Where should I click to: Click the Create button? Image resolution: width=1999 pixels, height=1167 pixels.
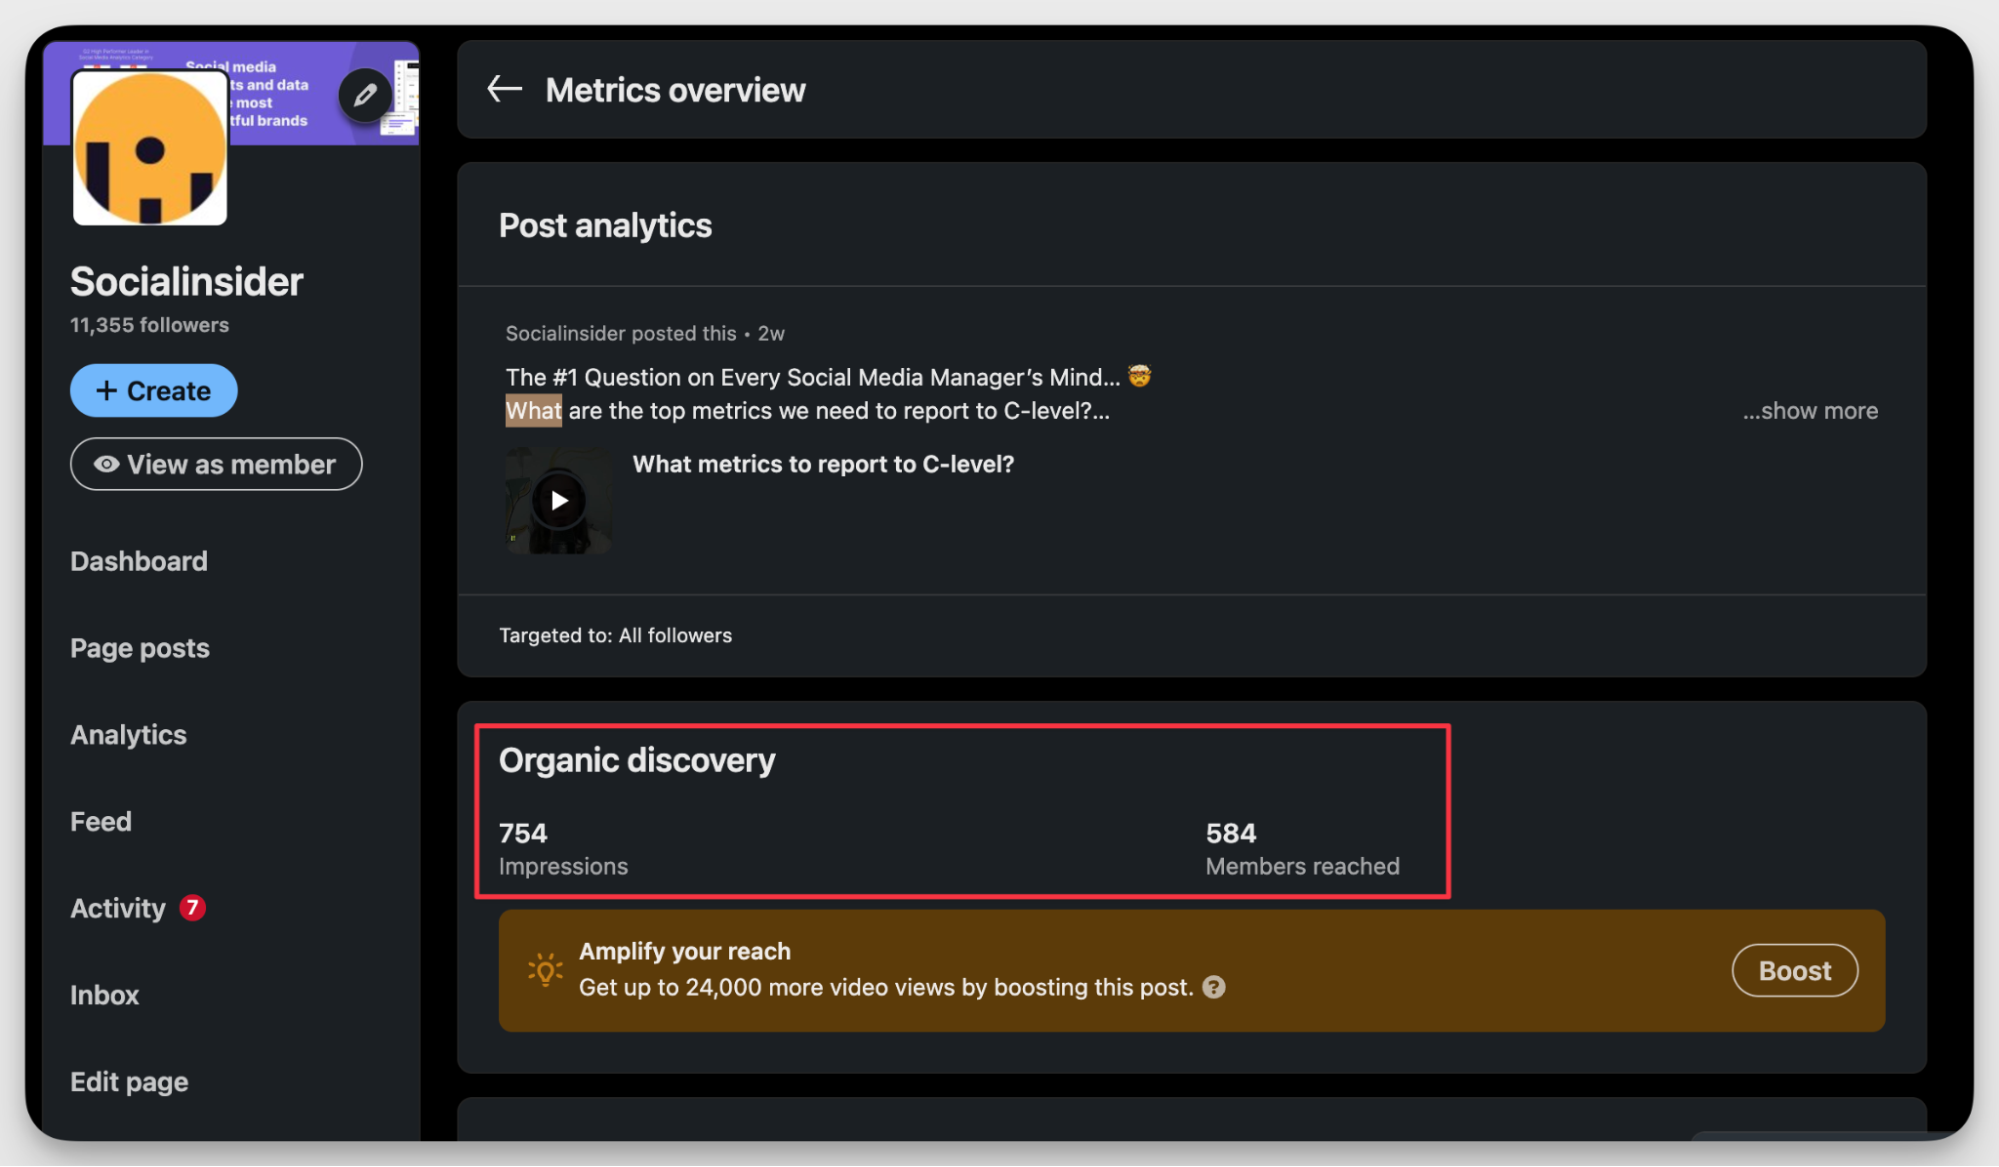[x=153, y=391]
